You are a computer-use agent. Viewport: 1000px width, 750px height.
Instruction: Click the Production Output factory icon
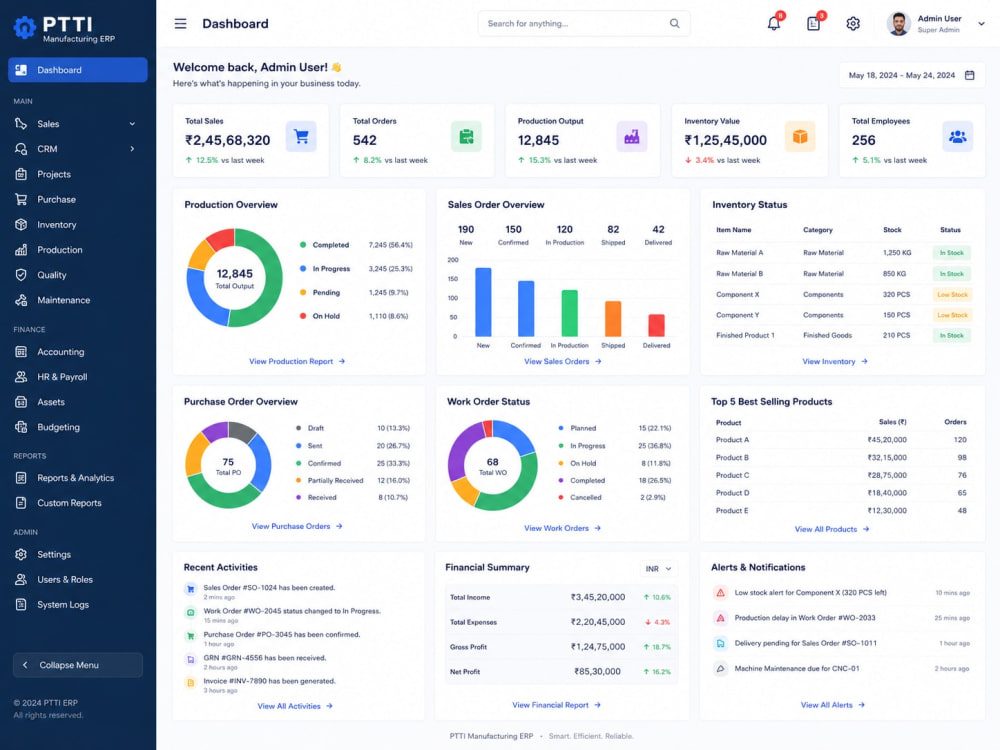tap(631, 136)
